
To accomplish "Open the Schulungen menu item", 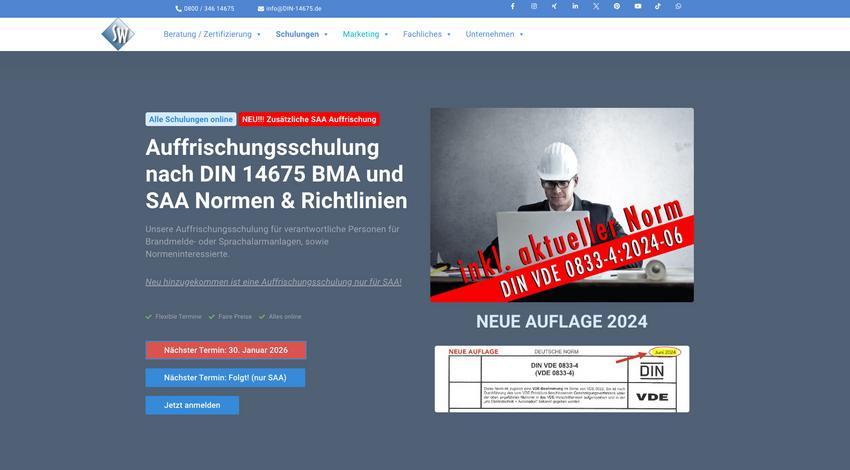I will point(297,34).
